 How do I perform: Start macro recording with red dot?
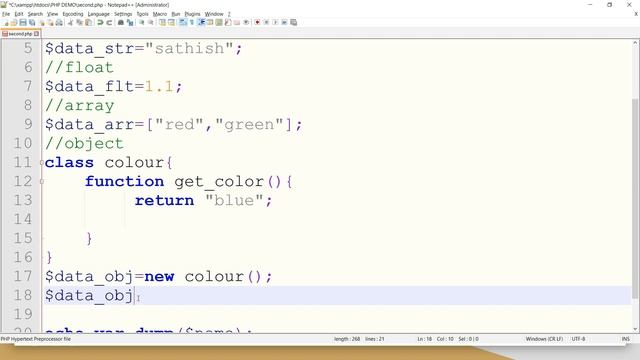pyautogui.click(x=257, y=22)
